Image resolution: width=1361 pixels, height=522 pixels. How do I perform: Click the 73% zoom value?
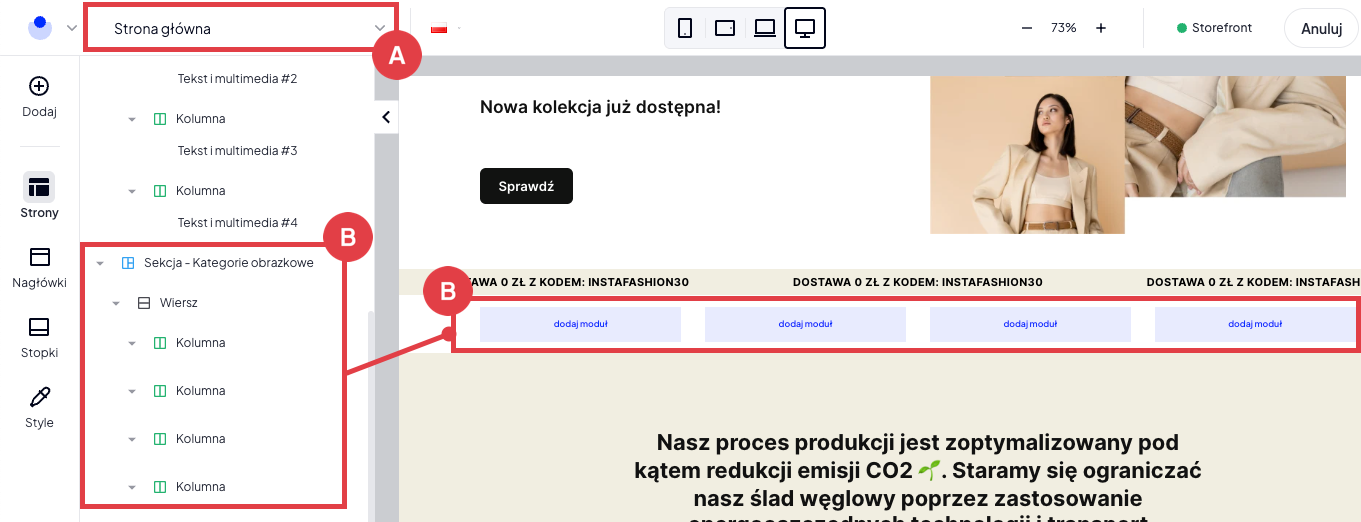(x=1064, y=28)
